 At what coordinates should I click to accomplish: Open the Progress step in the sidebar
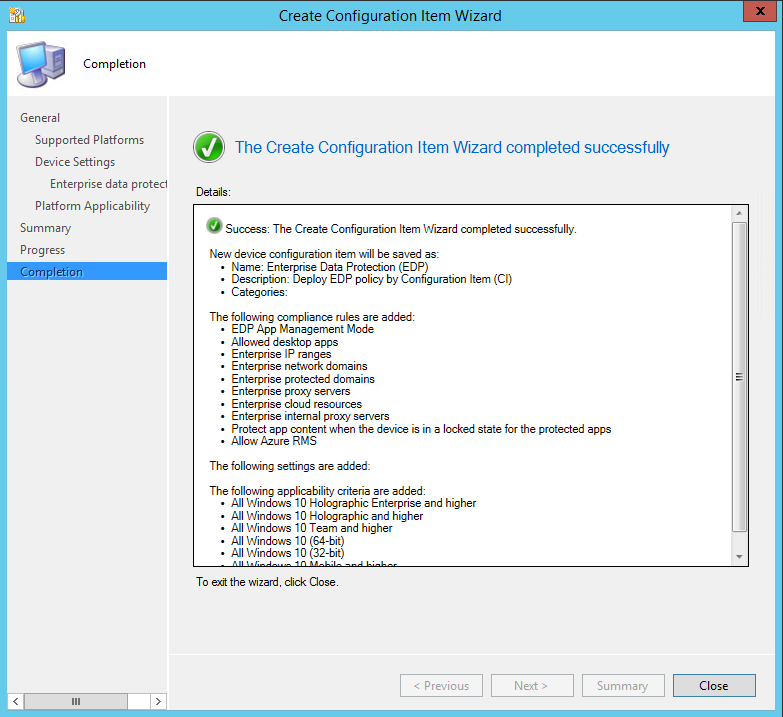point(42,250)
